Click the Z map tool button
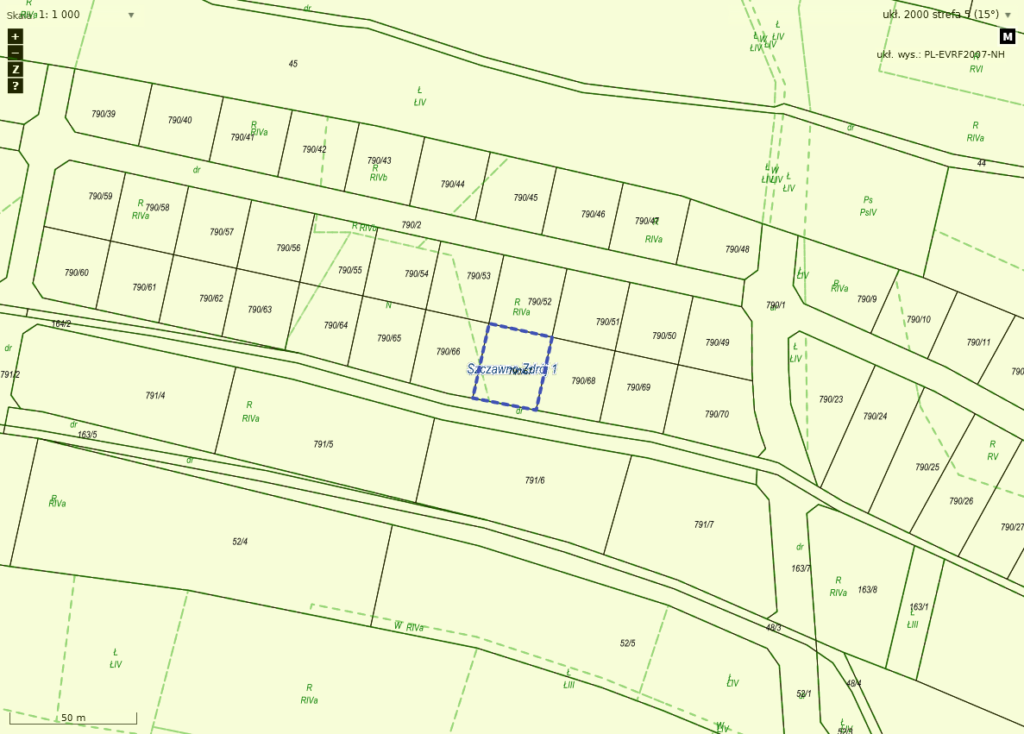1024x734 pixels. point(15,69)
